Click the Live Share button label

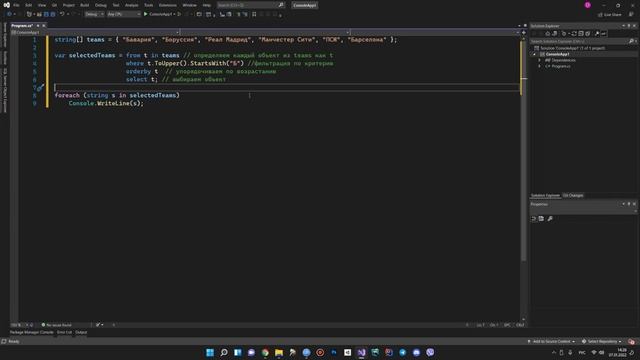click(x=613, y=15)
